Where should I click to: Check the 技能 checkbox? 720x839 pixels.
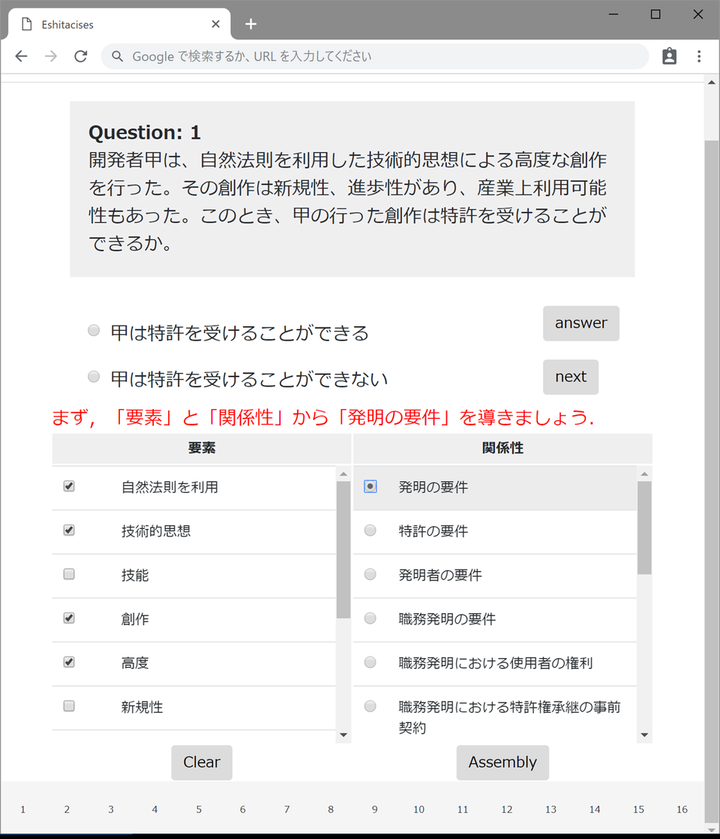[69, 574]
